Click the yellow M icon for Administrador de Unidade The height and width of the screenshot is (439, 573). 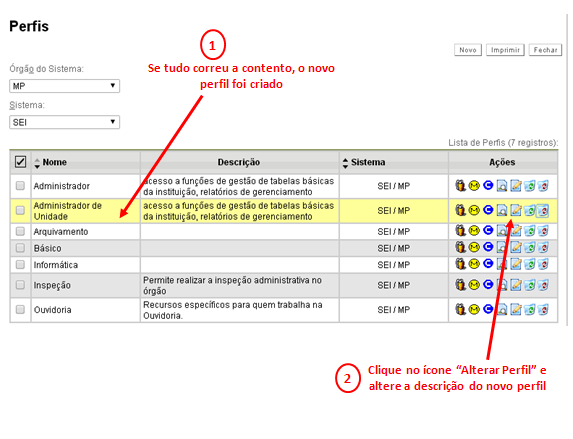(474, 210)
